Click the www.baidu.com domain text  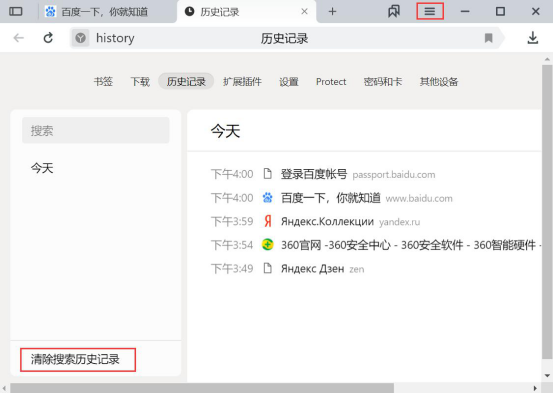(419, 199)
